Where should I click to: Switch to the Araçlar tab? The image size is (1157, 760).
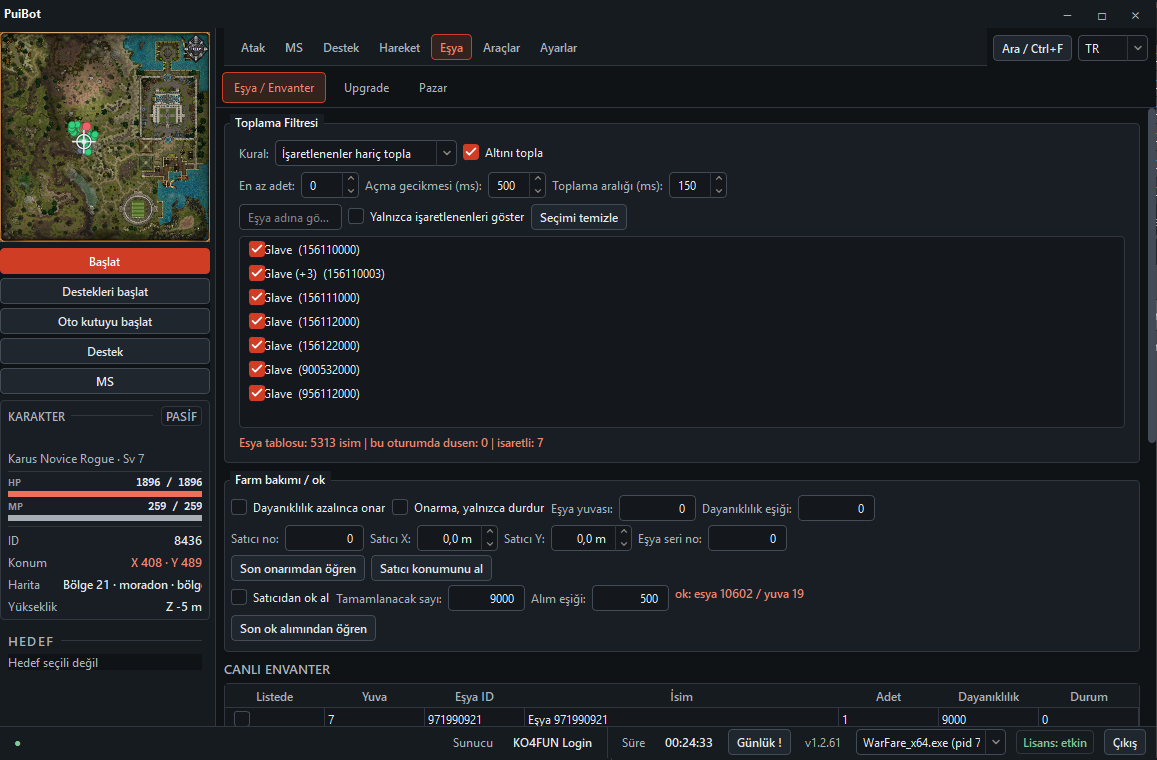(x=501, y=48)
